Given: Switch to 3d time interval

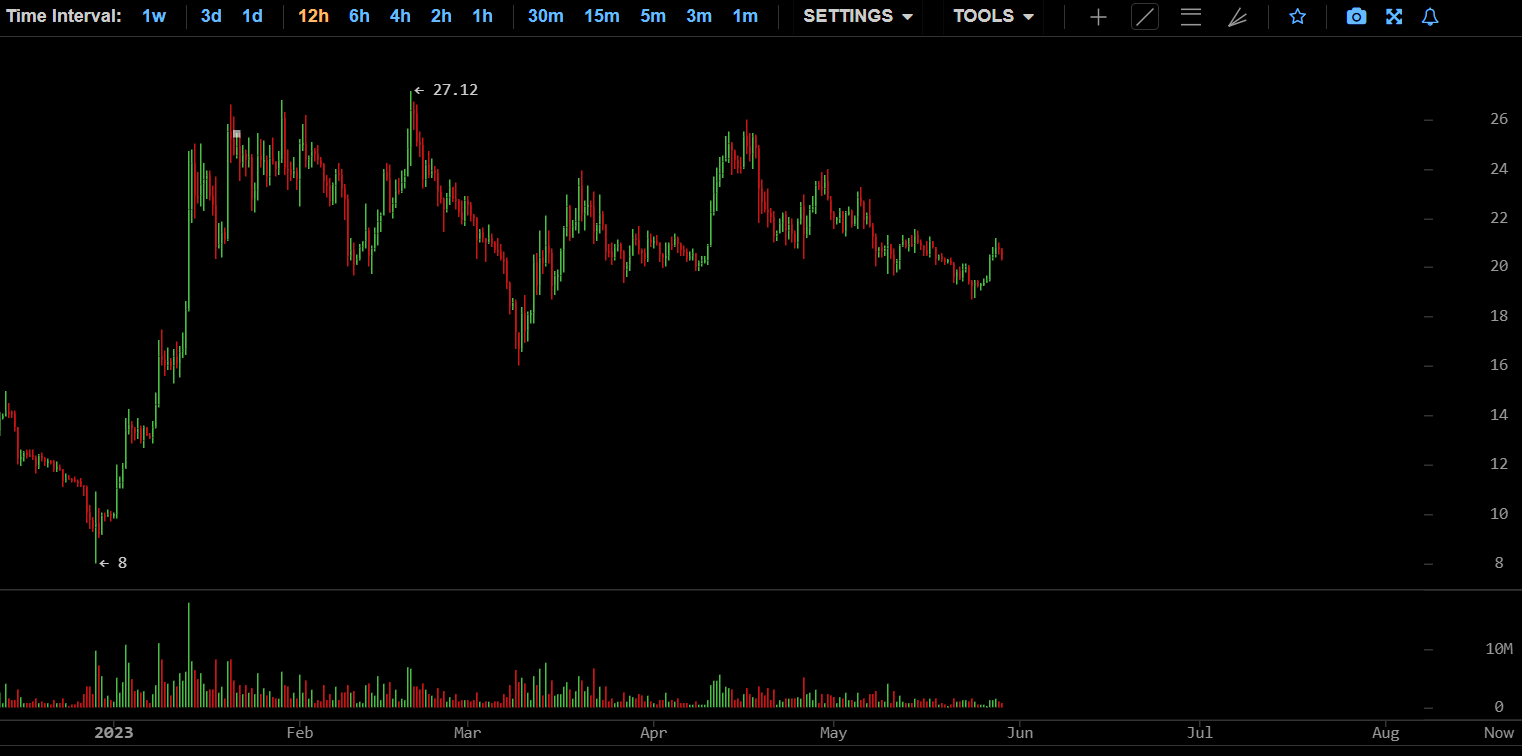Looking at the screenshot, I should tap(211, 16).
